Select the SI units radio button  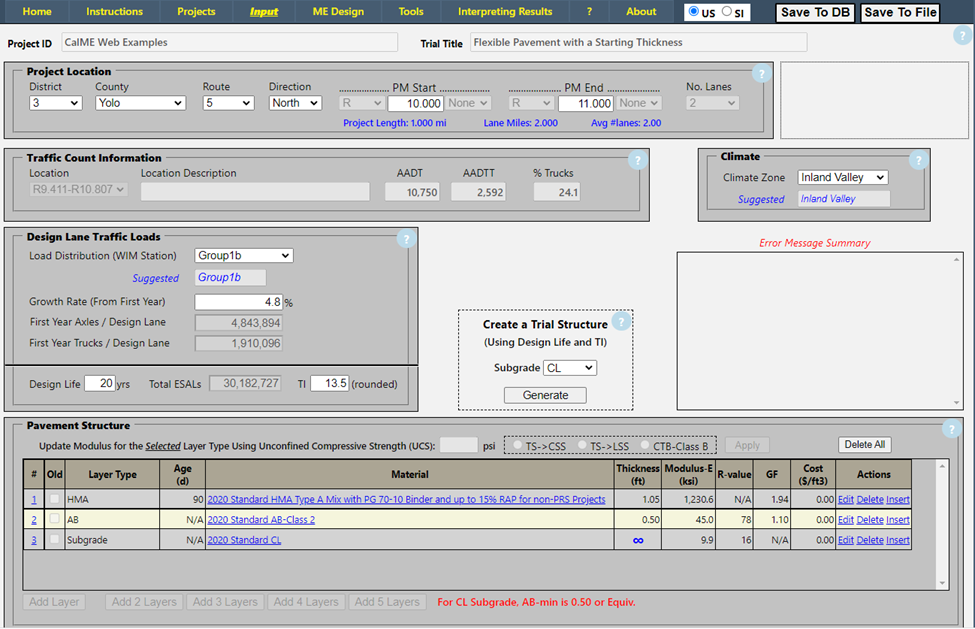pyautogui.click(x=727, y=12)
